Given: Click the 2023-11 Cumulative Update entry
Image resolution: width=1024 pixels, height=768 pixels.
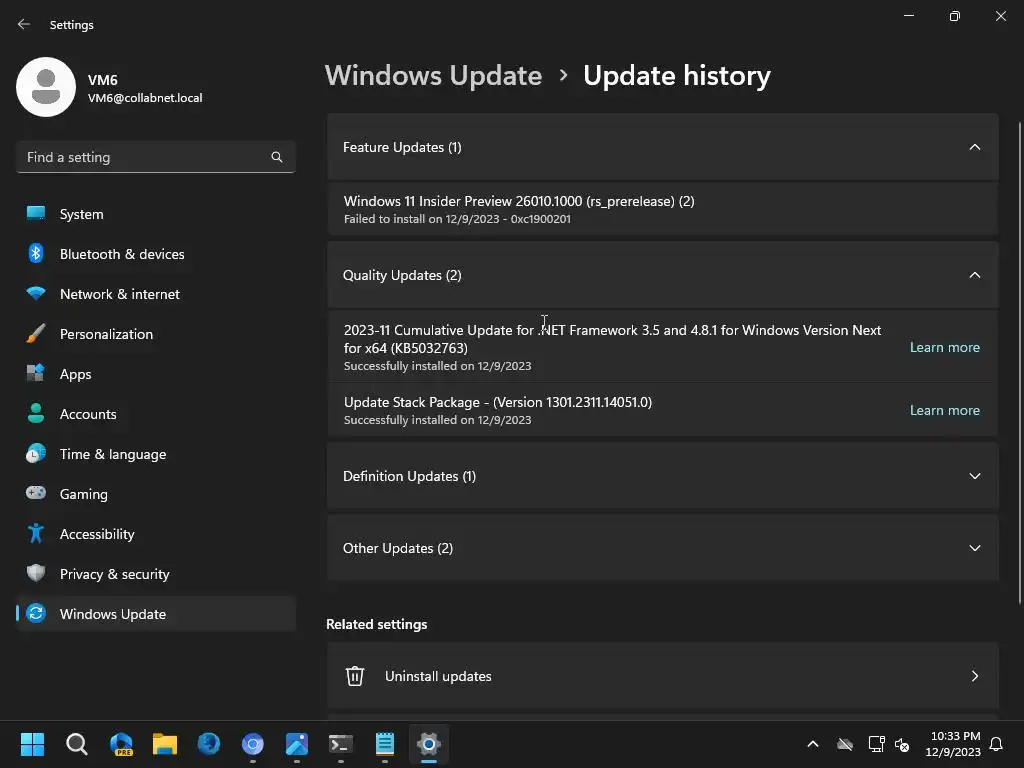Looking at the screenshot, I should (663, 347).
